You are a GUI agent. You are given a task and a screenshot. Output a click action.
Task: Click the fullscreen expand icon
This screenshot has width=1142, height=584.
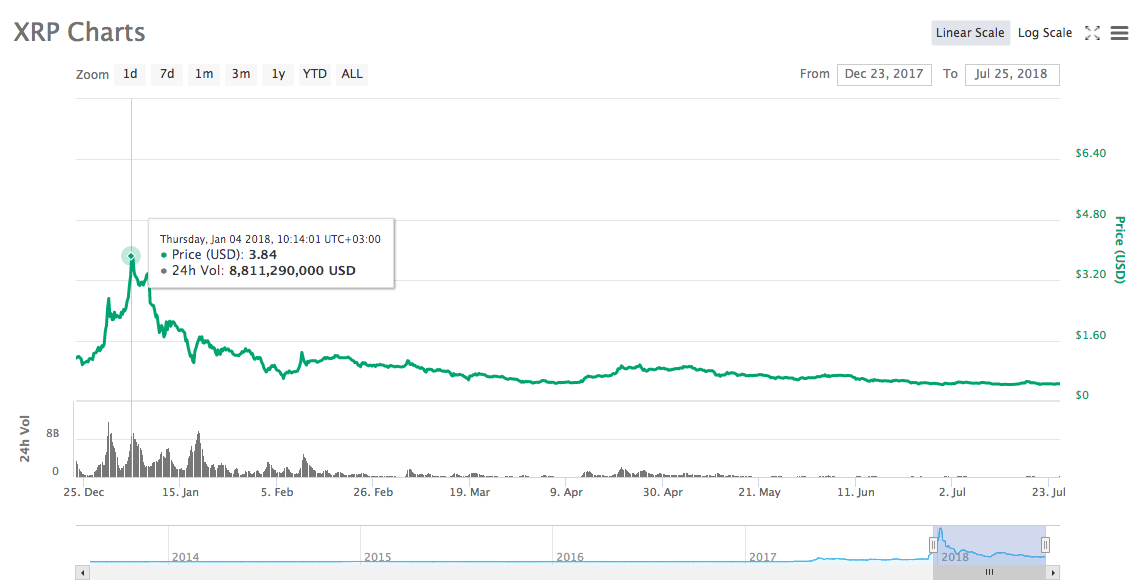pos(1092,32)
